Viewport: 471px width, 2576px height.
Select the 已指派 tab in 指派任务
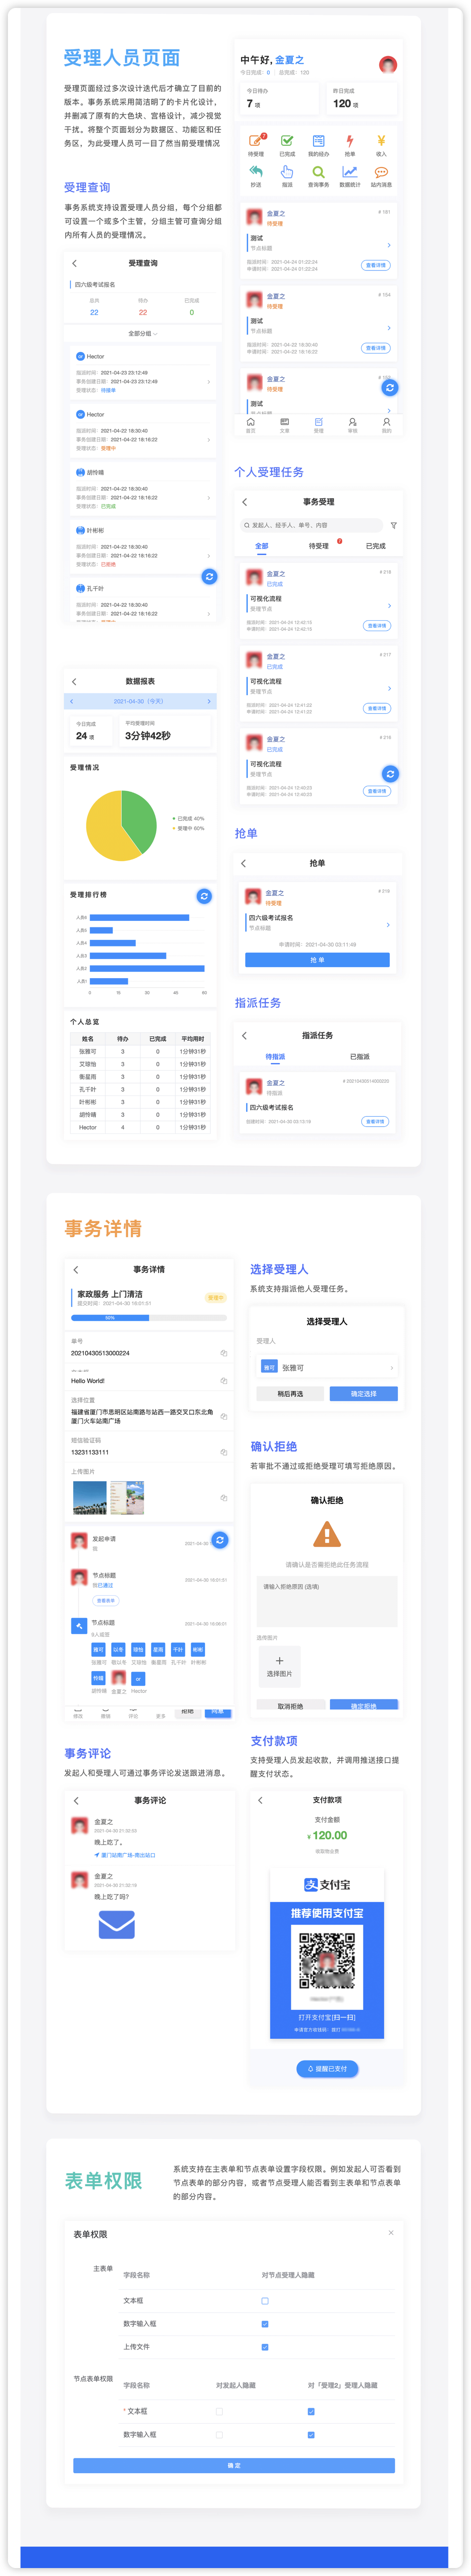click(360, 1056)
